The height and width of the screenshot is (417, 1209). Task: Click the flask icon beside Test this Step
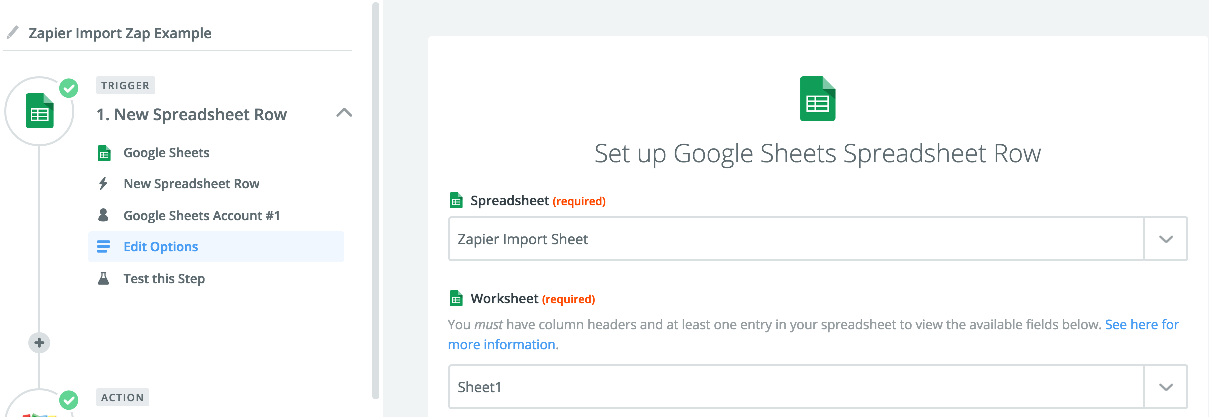[x=103, y=278]
